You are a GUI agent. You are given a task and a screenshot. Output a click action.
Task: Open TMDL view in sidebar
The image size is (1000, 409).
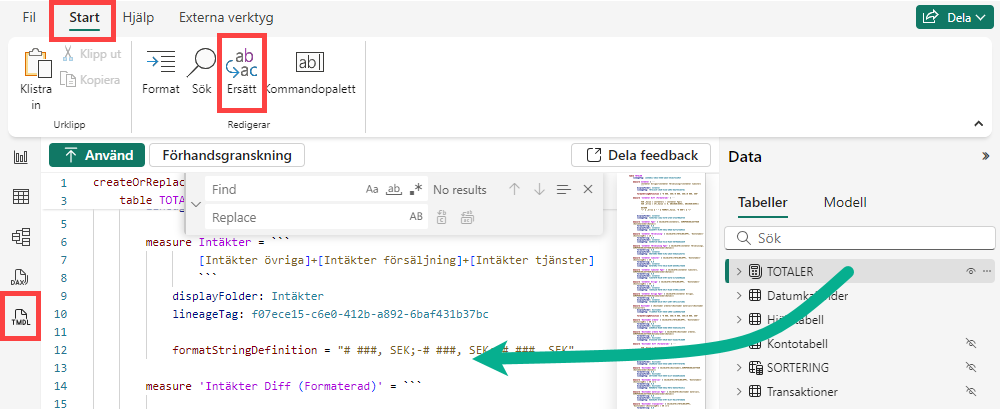(21, 316)
